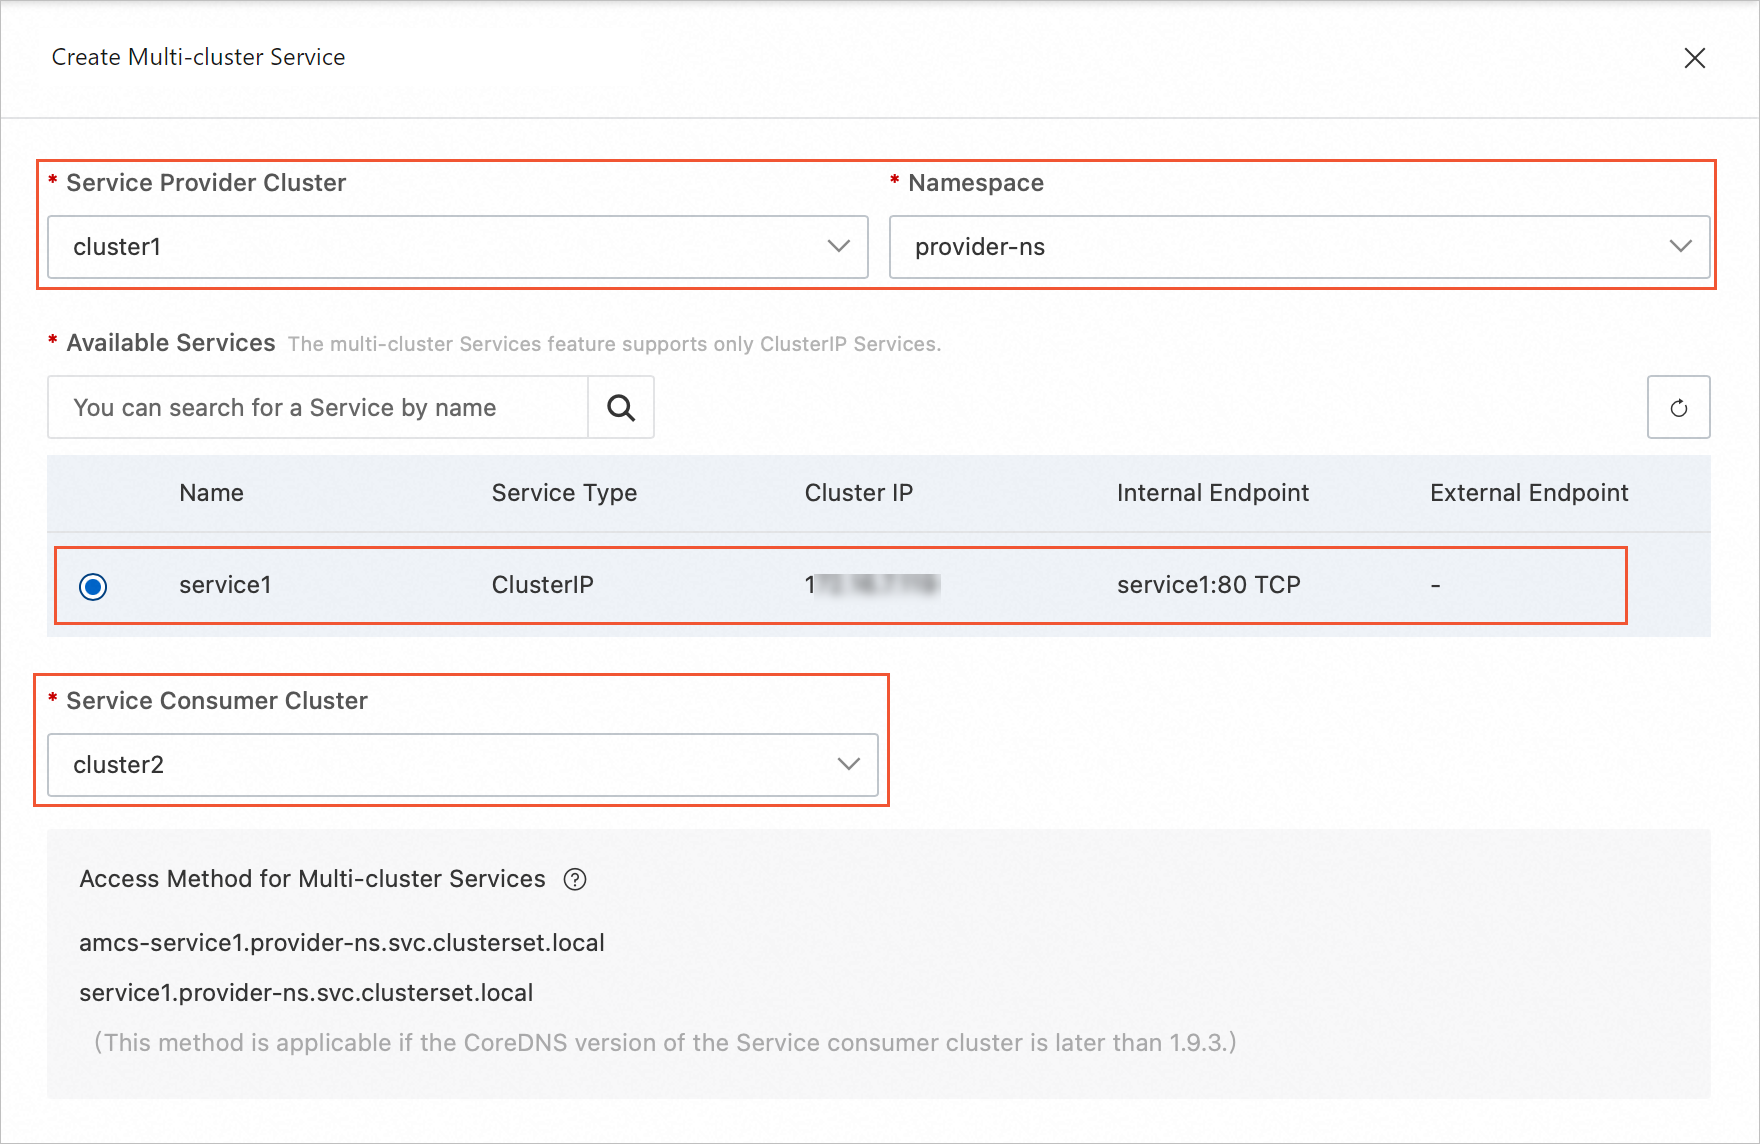Image resolution: width=1760 pixels, height=1144 pixels.
Task: Click the blurred Cluster IP value
Action: [872, 585]
